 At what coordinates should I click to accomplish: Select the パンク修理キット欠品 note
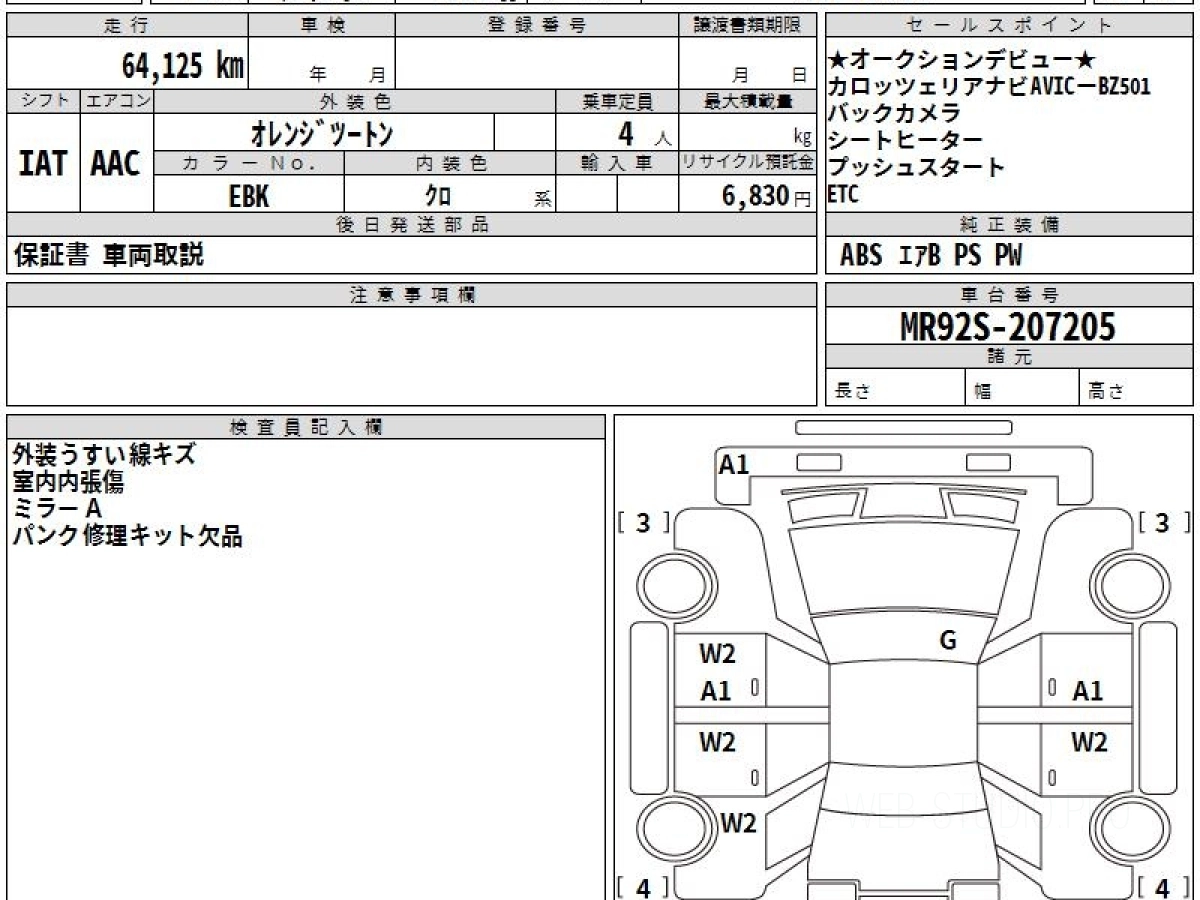(127, 536)
